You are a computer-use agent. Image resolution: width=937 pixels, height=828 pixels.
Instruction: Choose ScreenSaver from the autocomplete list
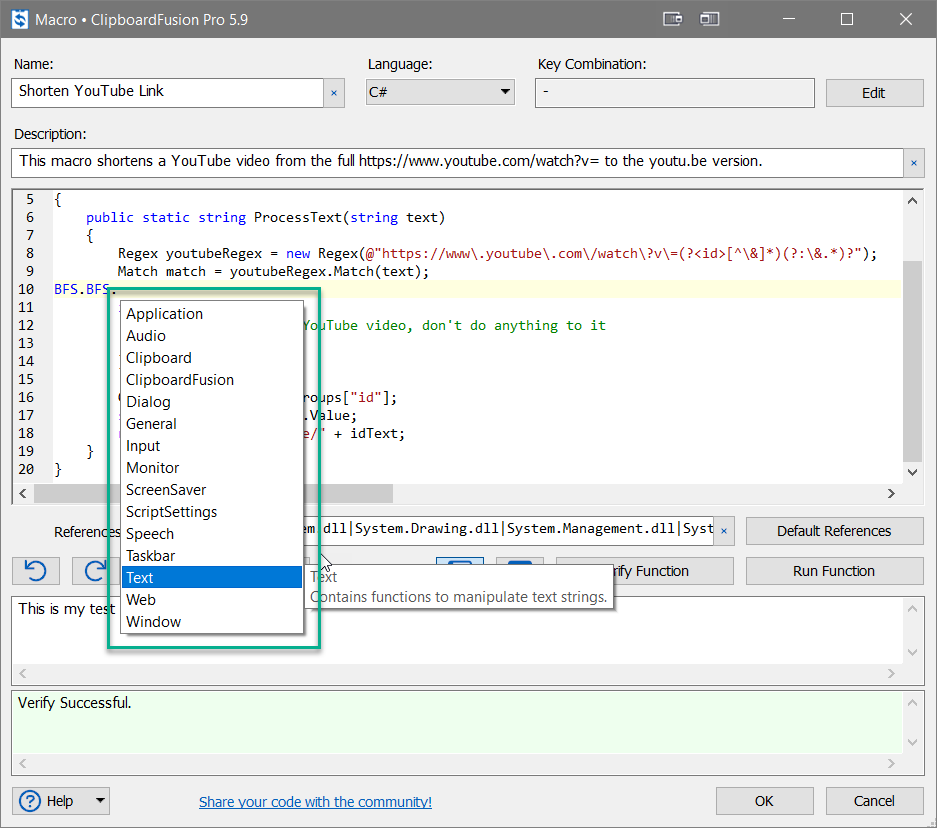pyautogui.click(x=212, y=490)
